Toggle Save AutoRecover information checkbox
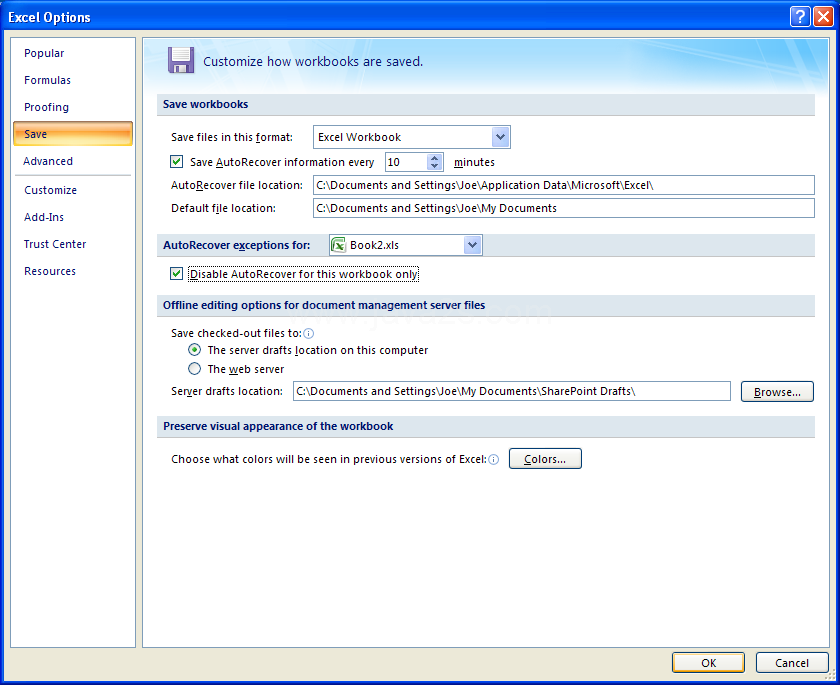840x685 pixels. pos(176,161)
